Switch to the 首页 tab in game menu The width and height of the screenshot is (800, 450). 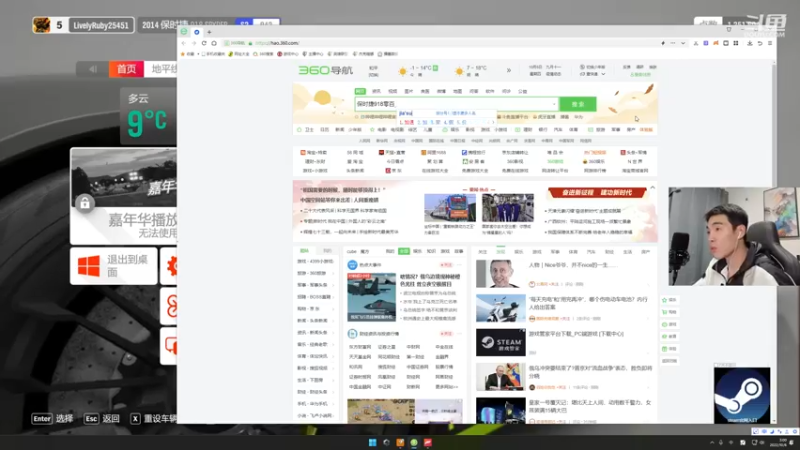[x=127, y=69]
